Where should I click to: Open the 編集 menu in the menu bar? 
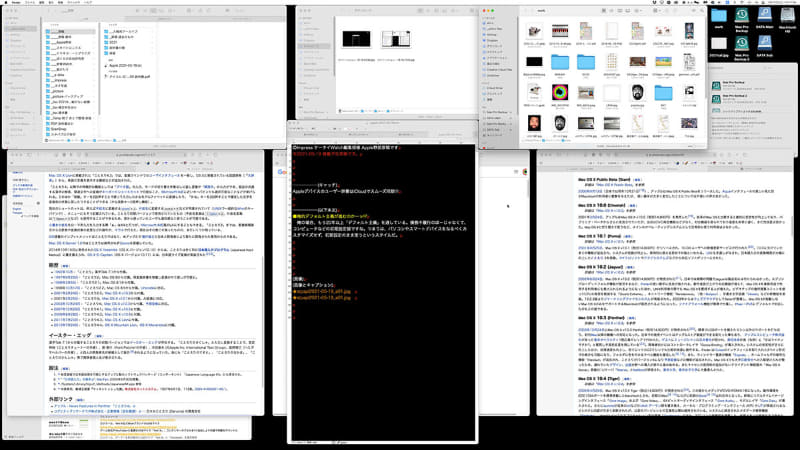(42, 2)
